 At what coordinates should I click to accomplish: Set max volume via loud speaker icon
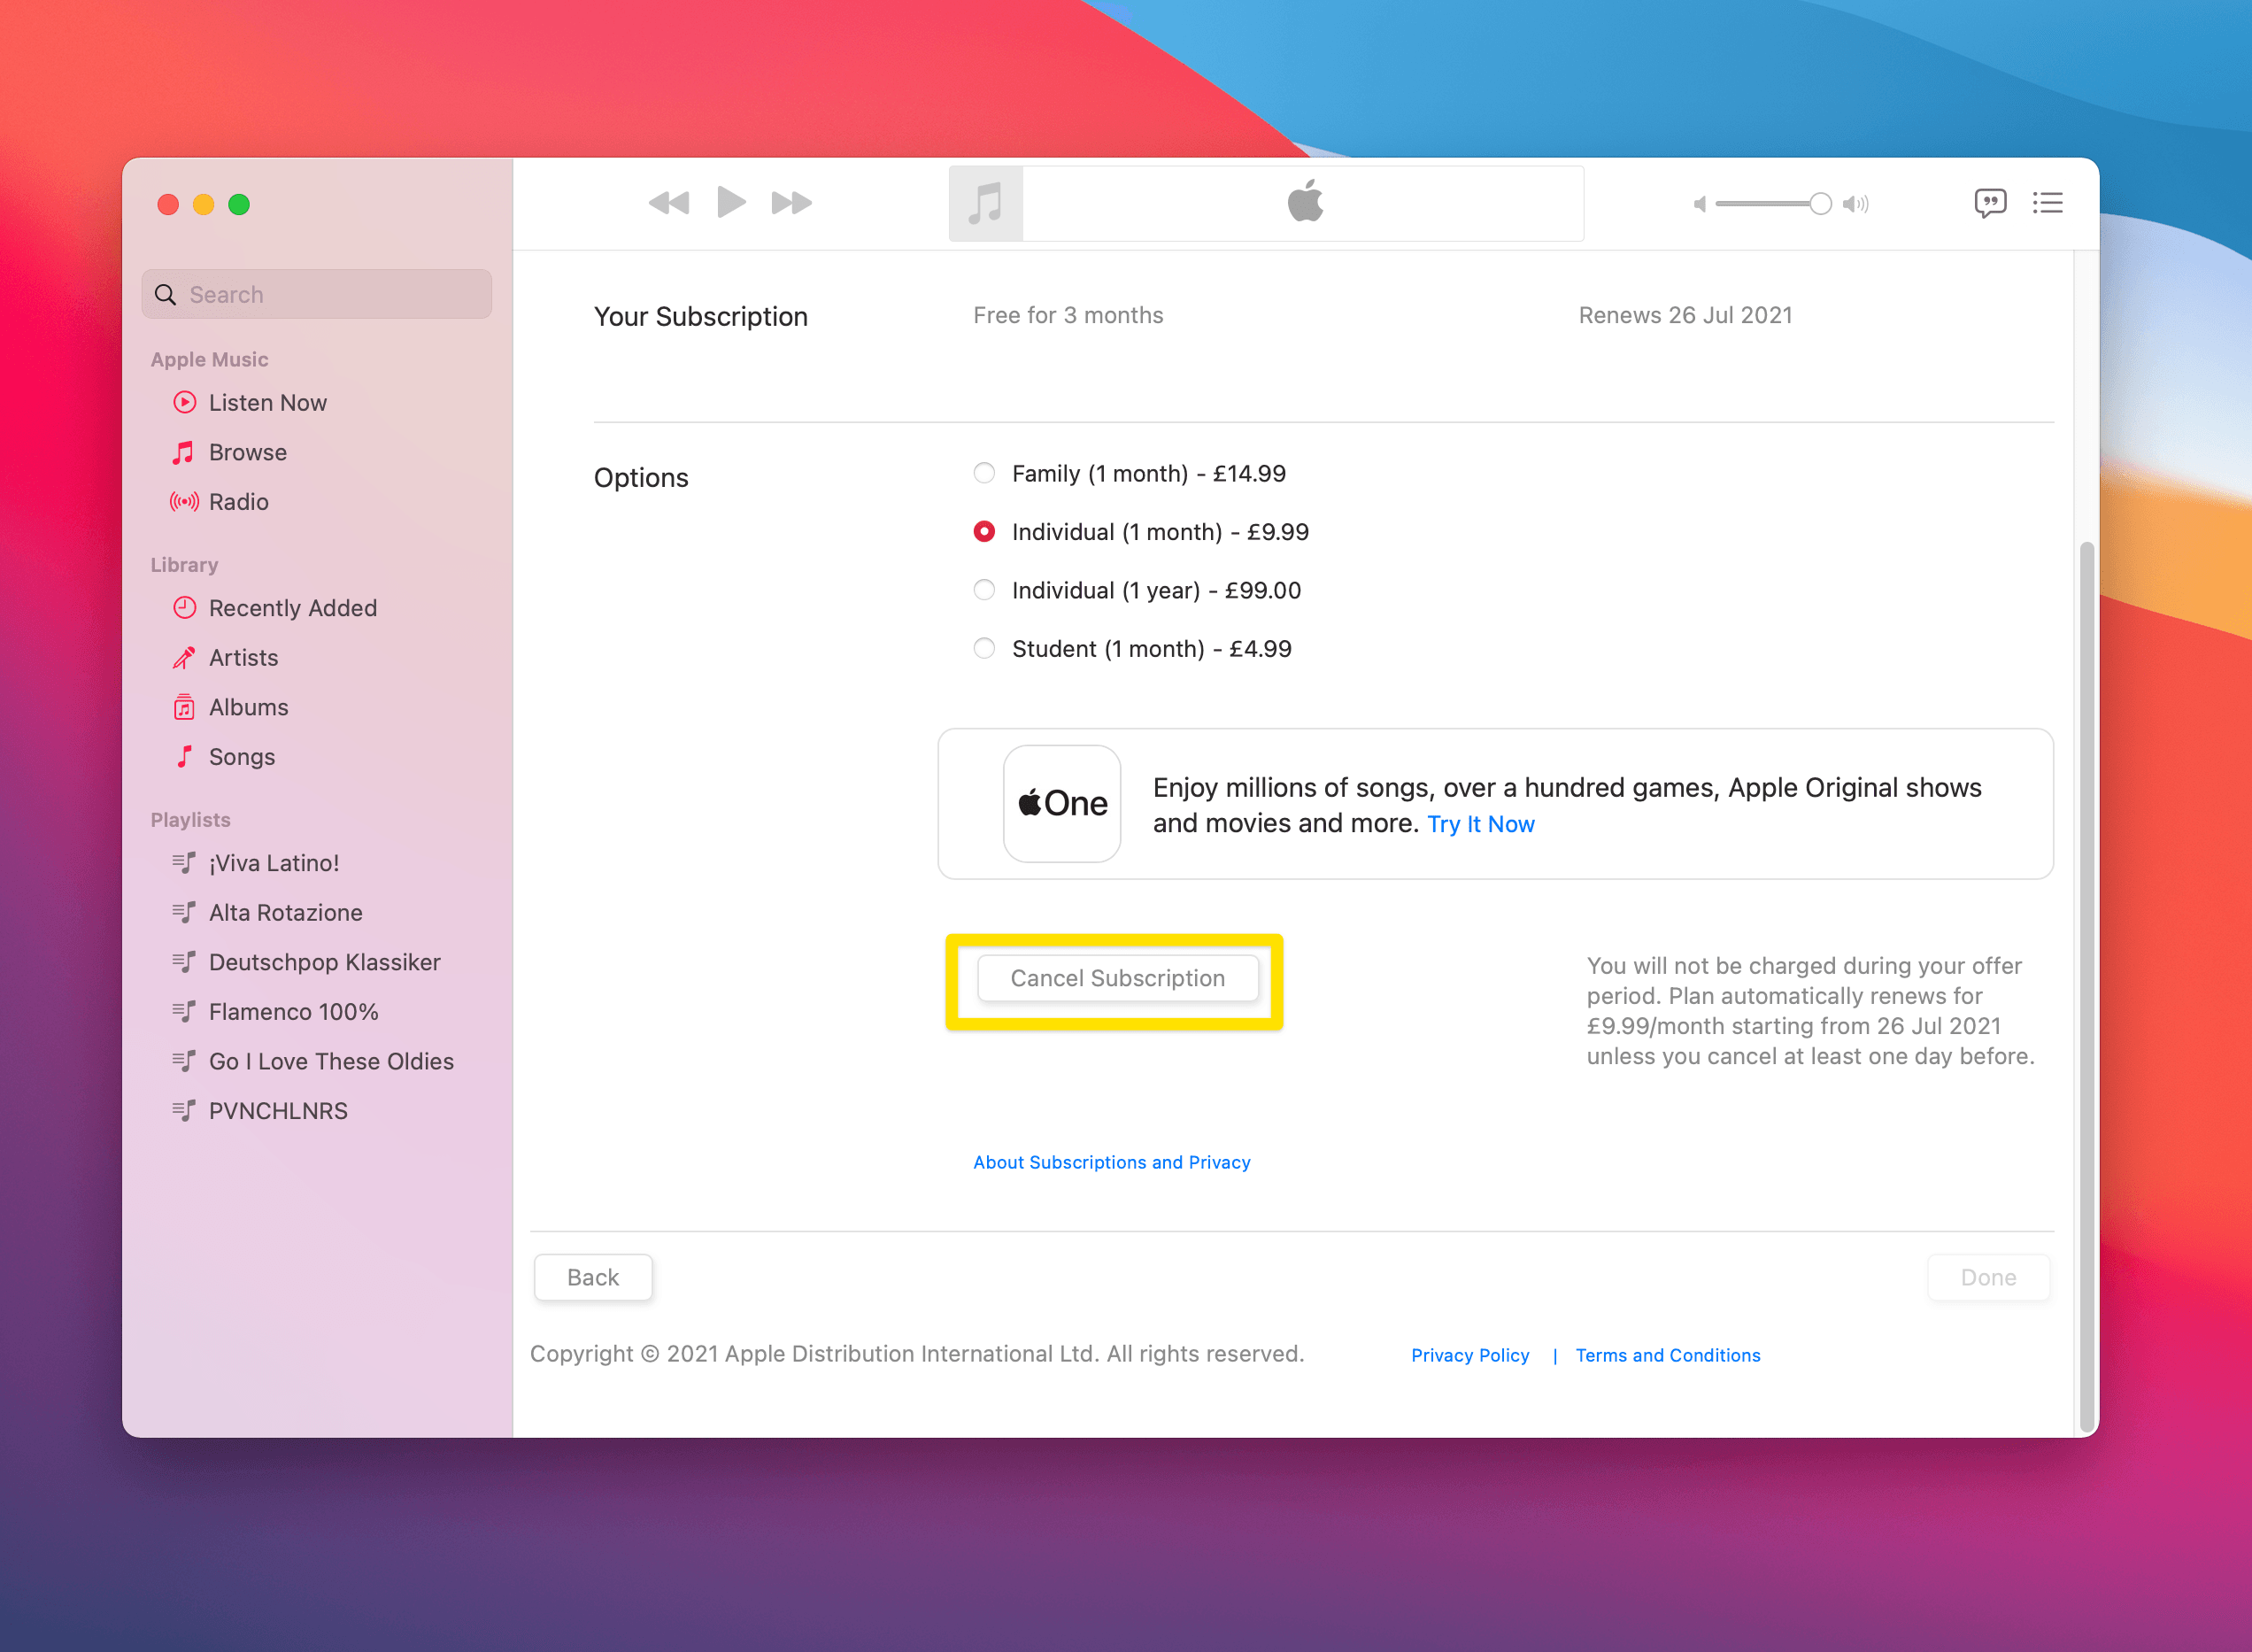pyautogui.click(x=1856, y=204)
